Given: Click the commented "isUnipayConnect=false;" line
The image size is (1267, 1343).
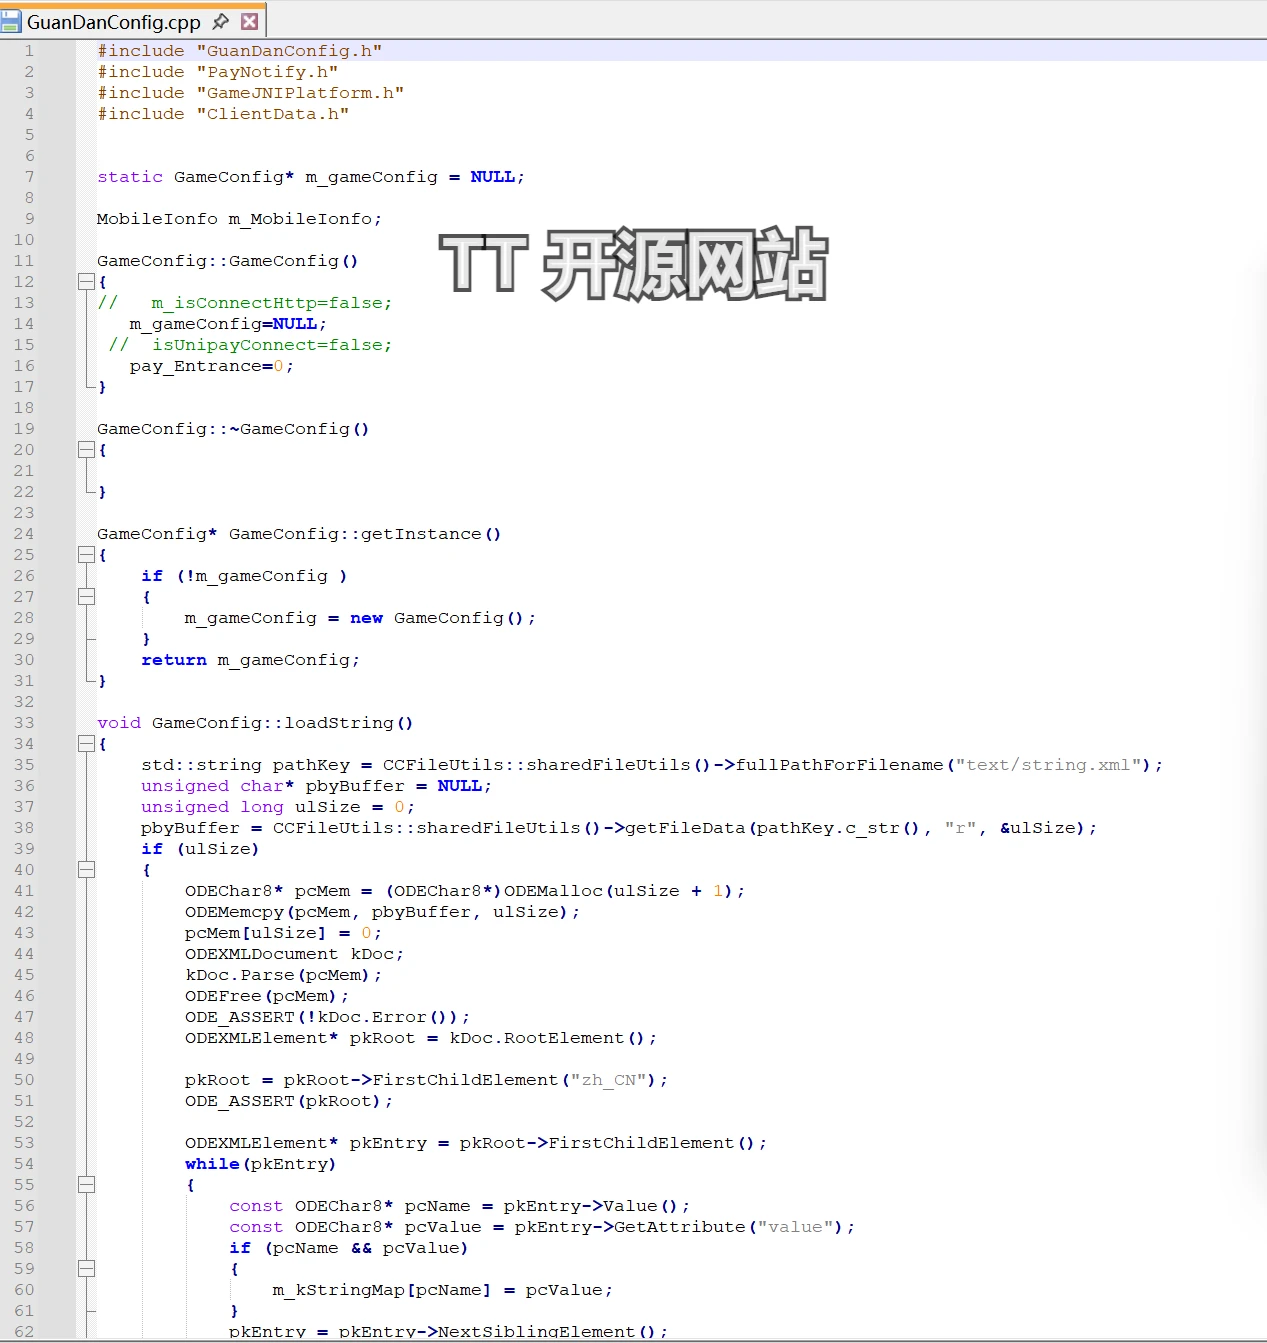Looking at the screenshot, I should tap(250, 345).
